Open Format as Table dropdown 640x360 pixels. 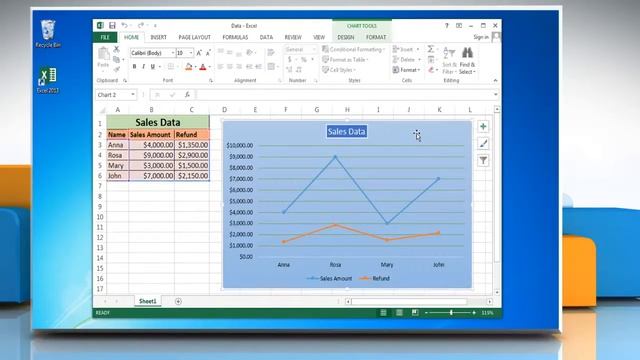(x=345, y=60)
